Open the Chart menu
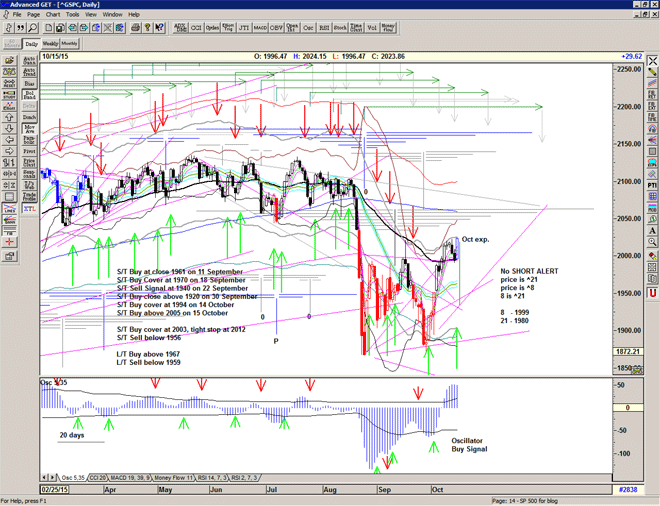 pos(52,15)
